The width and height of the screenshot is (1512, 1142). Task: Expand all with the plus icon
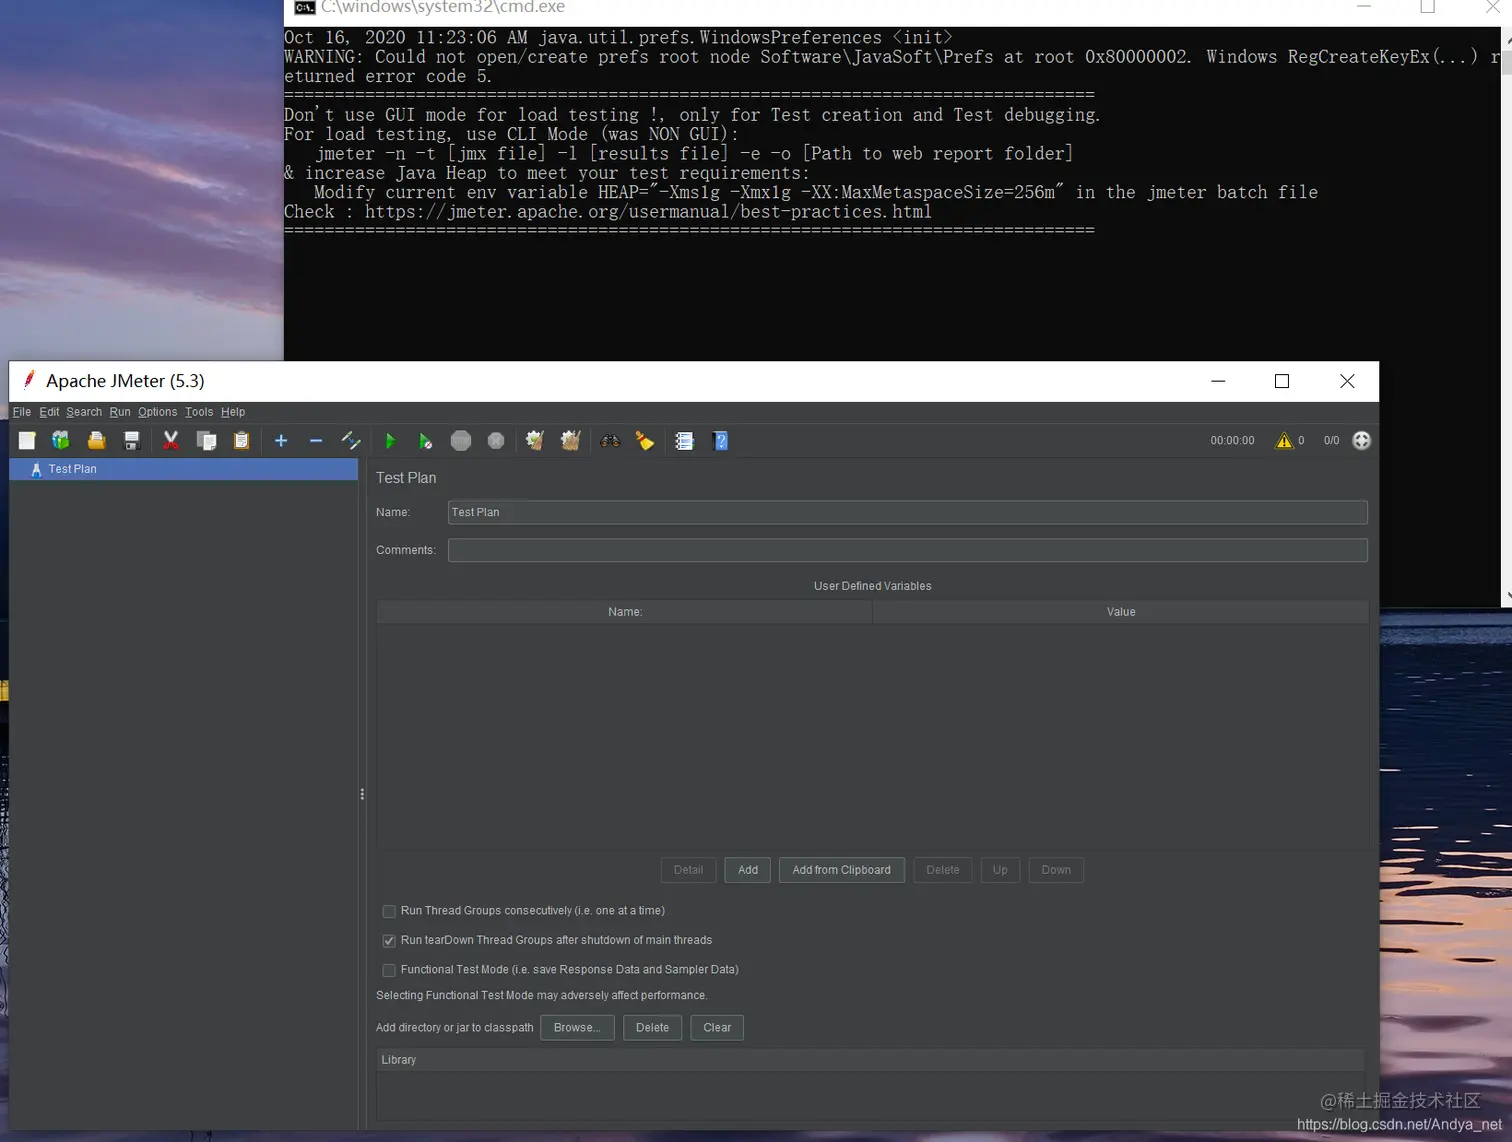pyautogui.click(x=281, y=441)
